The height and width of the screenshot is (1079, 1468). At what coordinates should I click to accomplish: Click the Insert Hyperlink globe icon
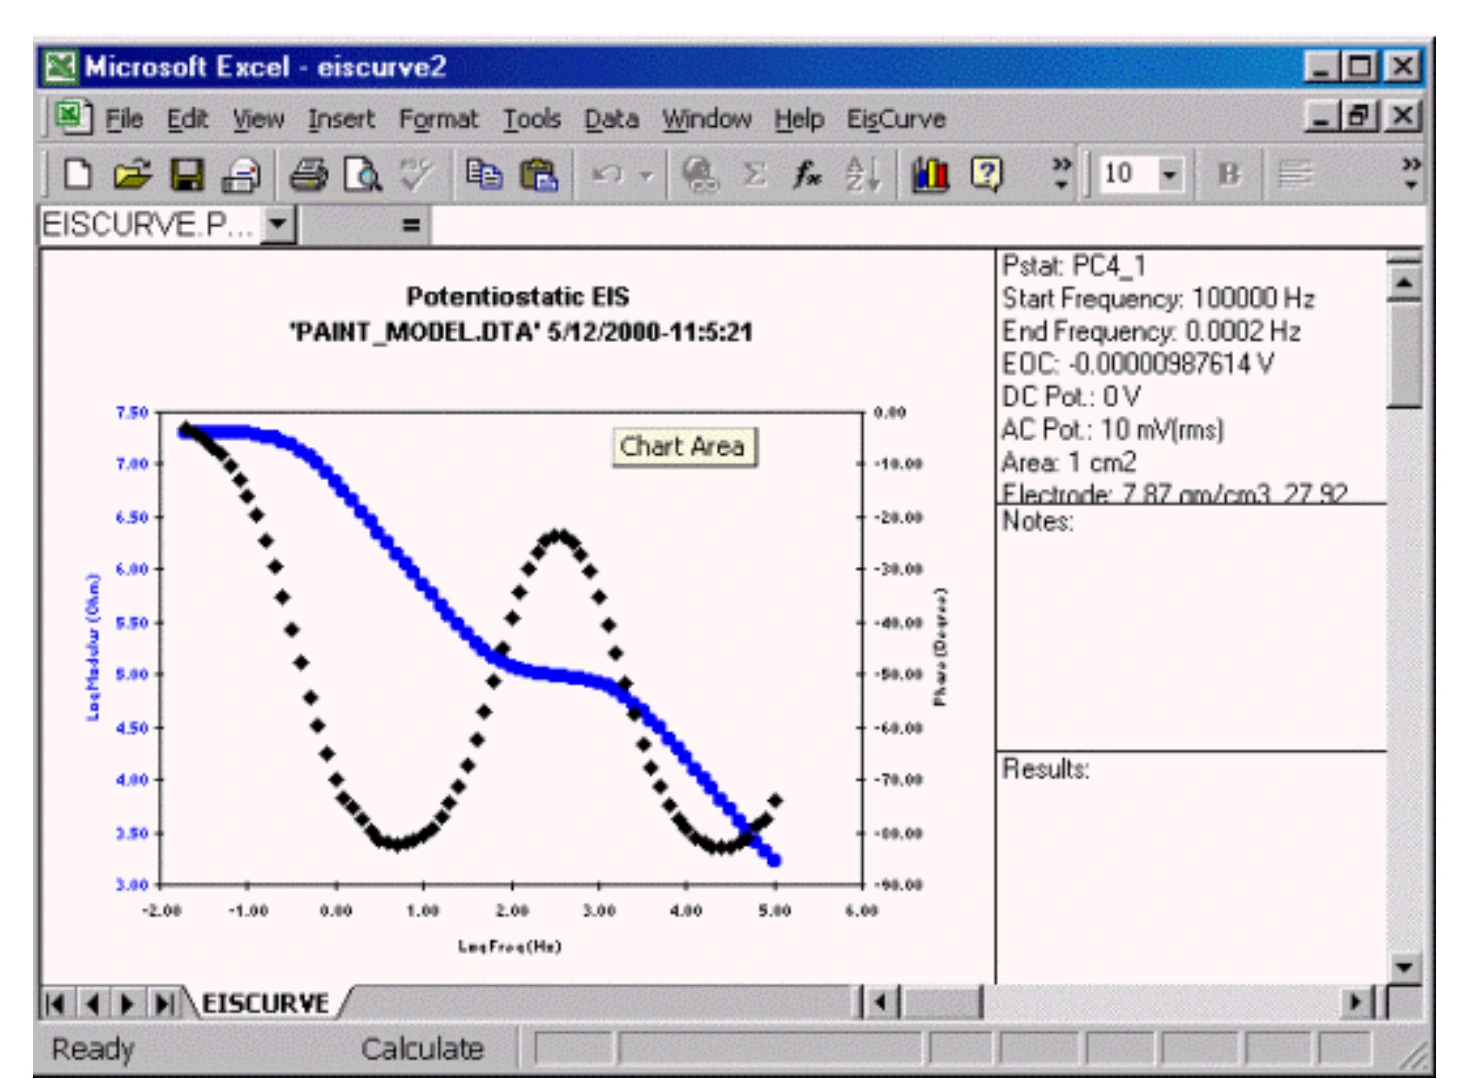point(700,175)
